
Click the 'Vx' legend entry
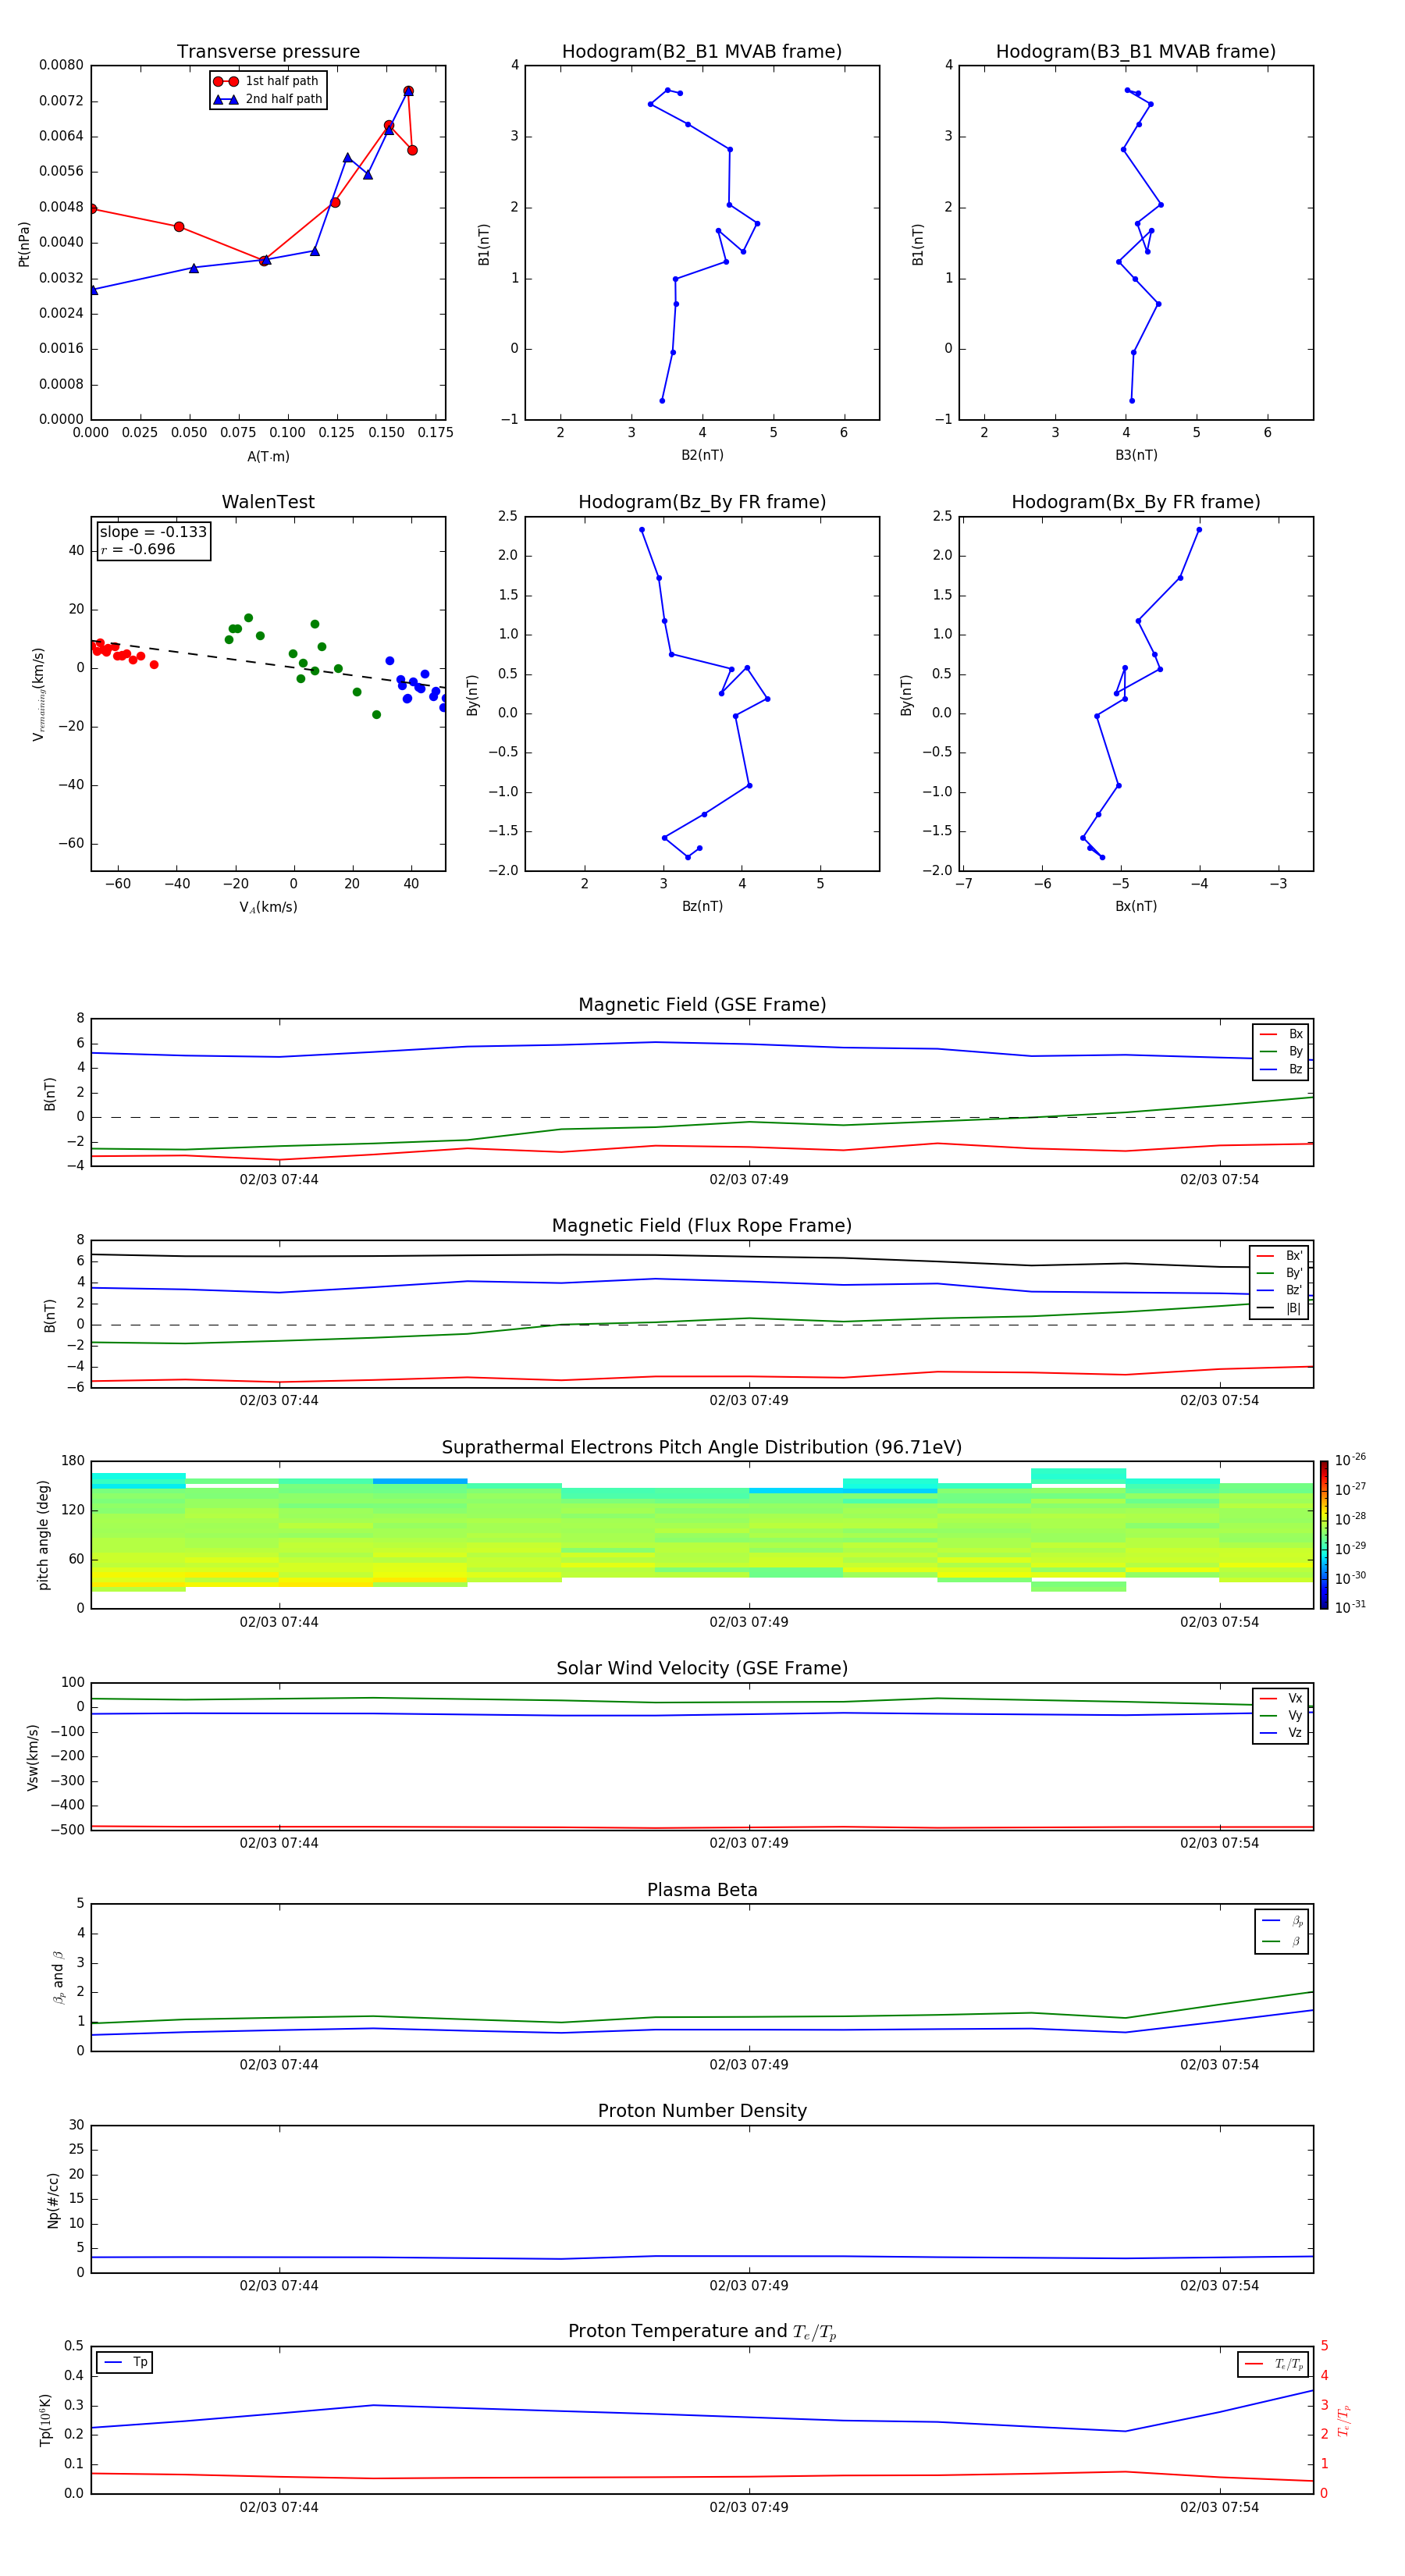click(1281, 1698)
